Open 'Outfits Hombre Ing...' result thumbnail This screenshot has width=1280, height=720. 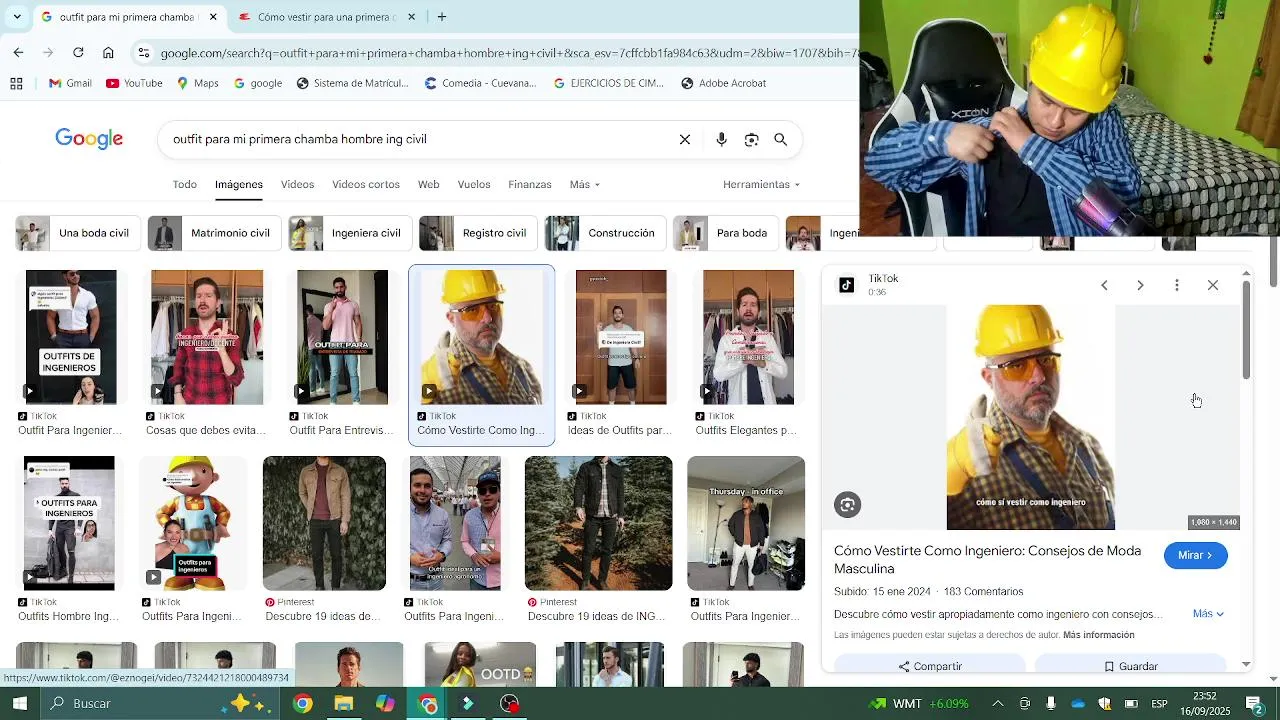click(x=69, y=523)
